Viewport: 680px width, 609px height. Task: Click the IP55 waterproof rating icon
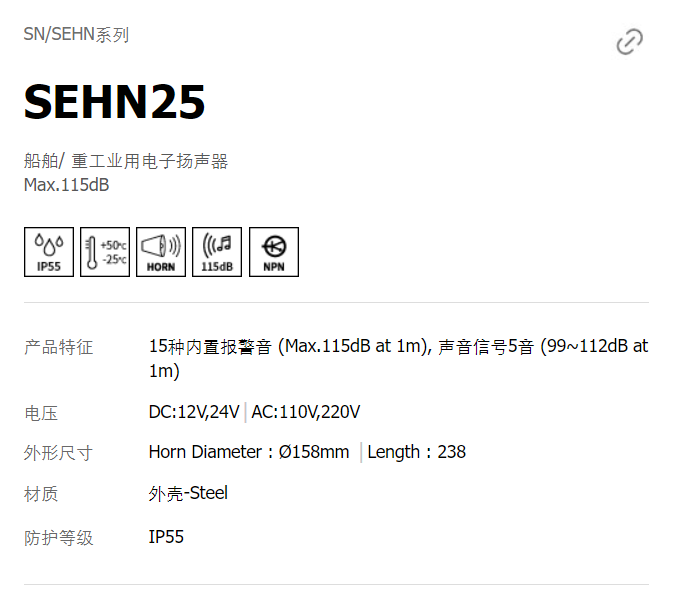[x=49, y=252]
